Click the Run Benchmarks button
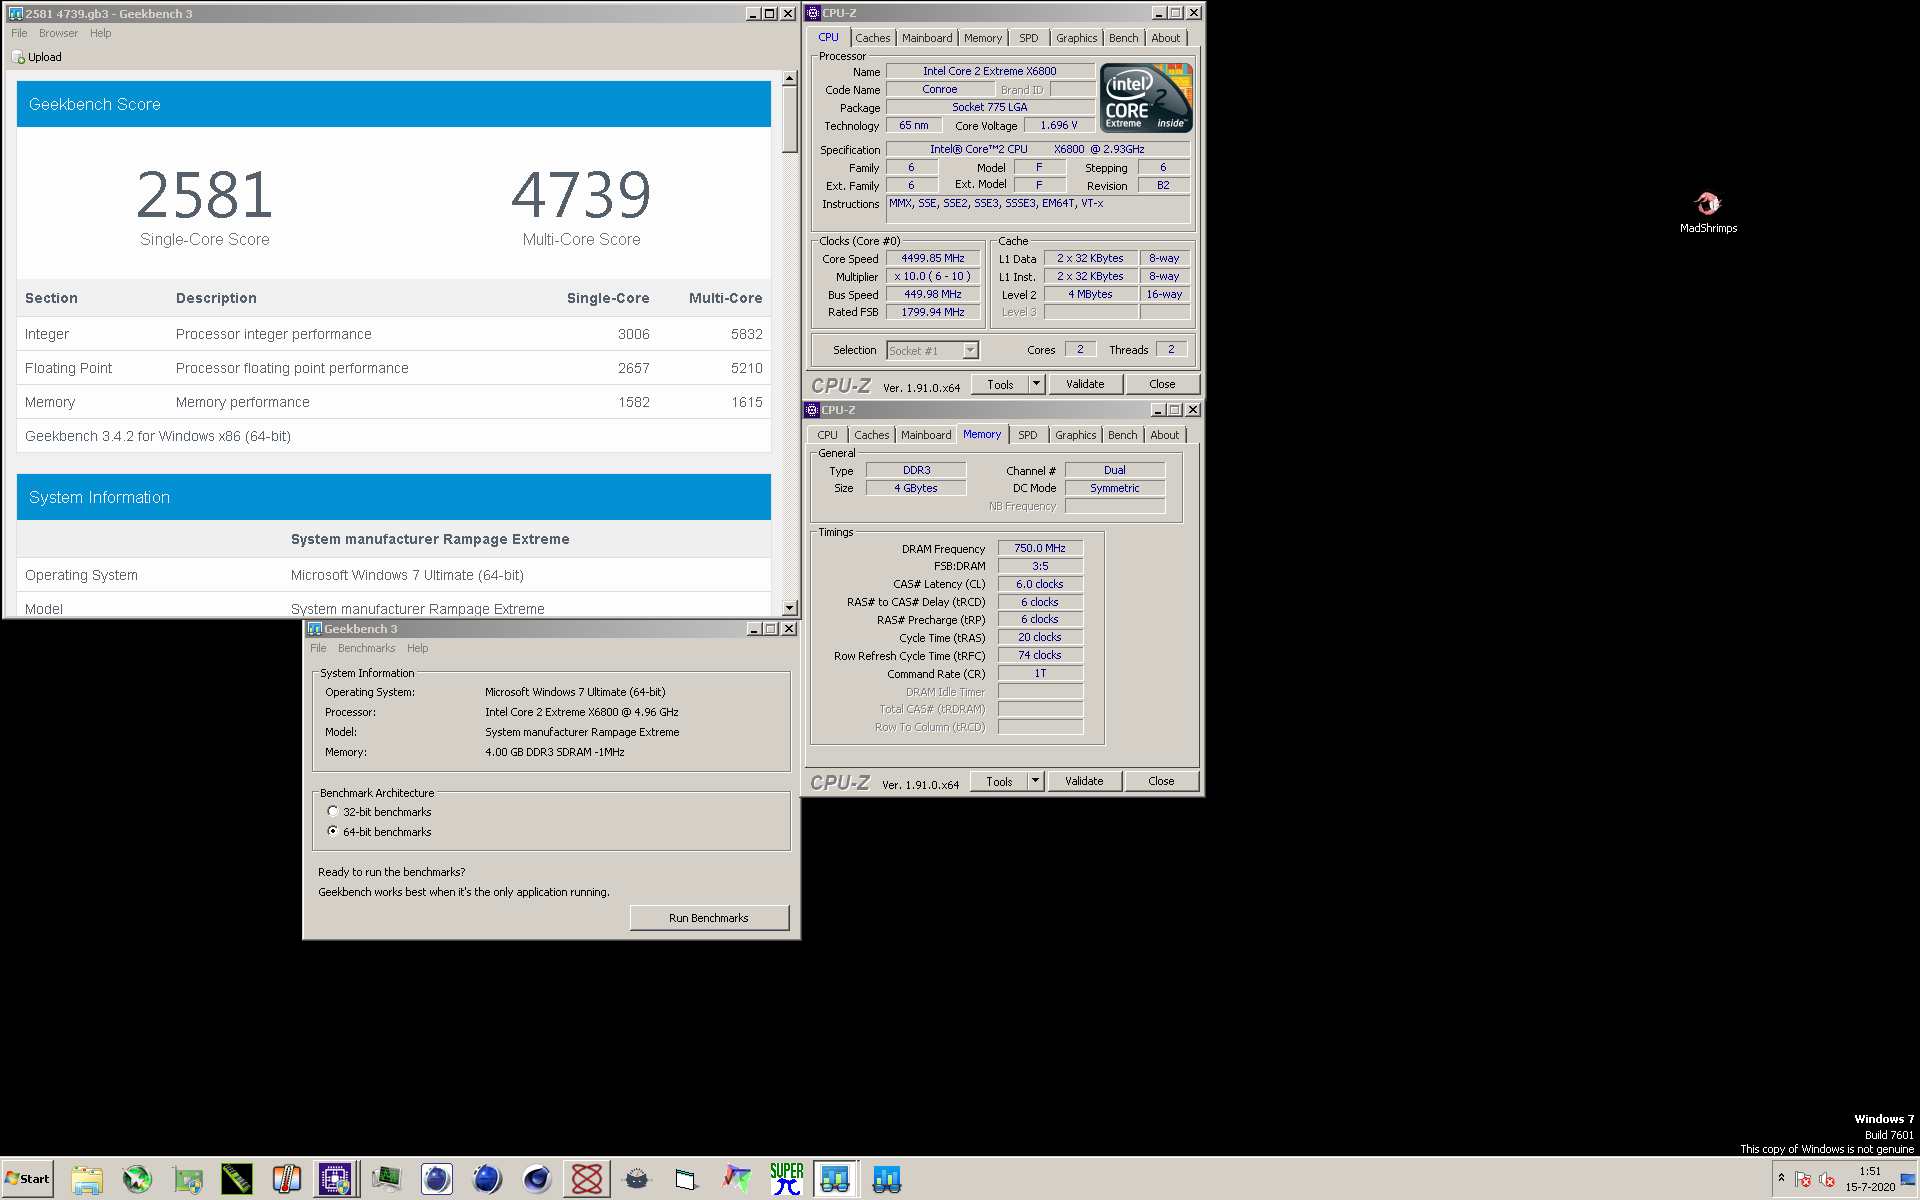The width and height of the screenshot is (1920, 1200). 709,918
